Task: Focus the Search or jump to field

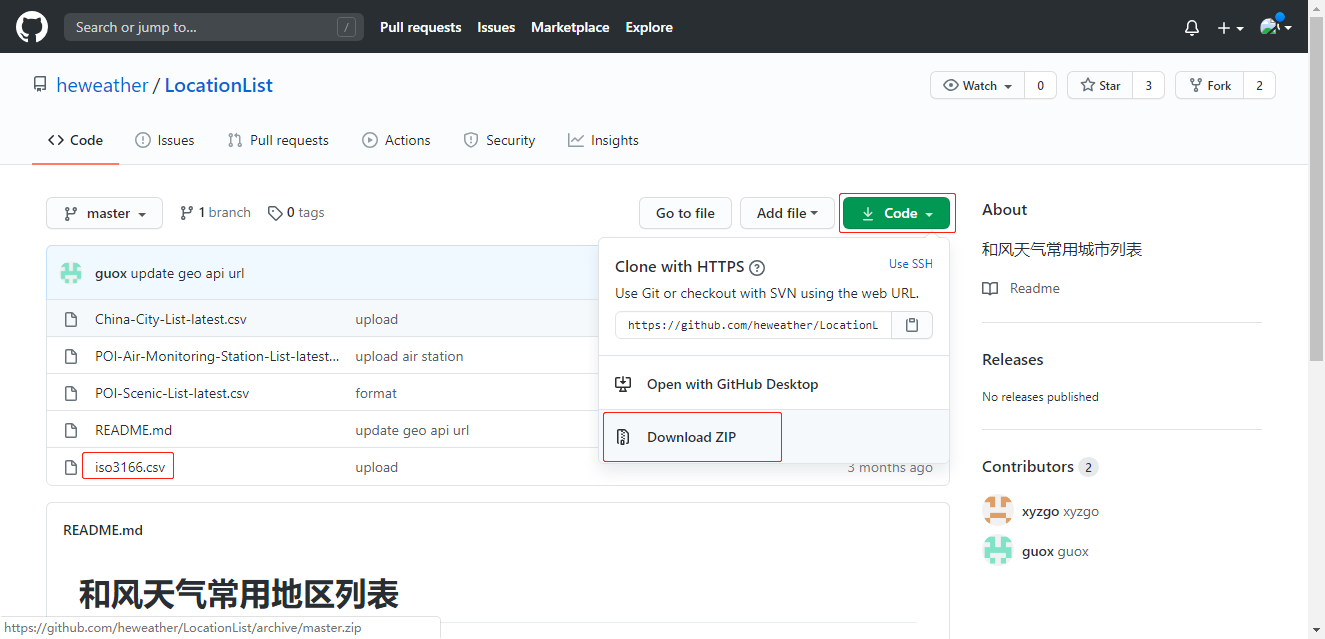Action: pos(213,28)
